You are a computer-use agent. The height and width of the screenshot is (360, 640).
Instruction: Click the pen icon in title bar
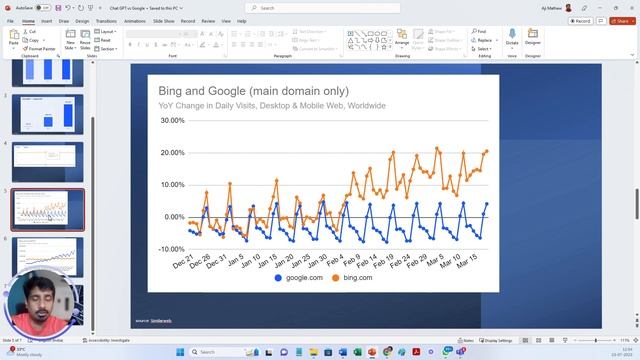(584, 8)
